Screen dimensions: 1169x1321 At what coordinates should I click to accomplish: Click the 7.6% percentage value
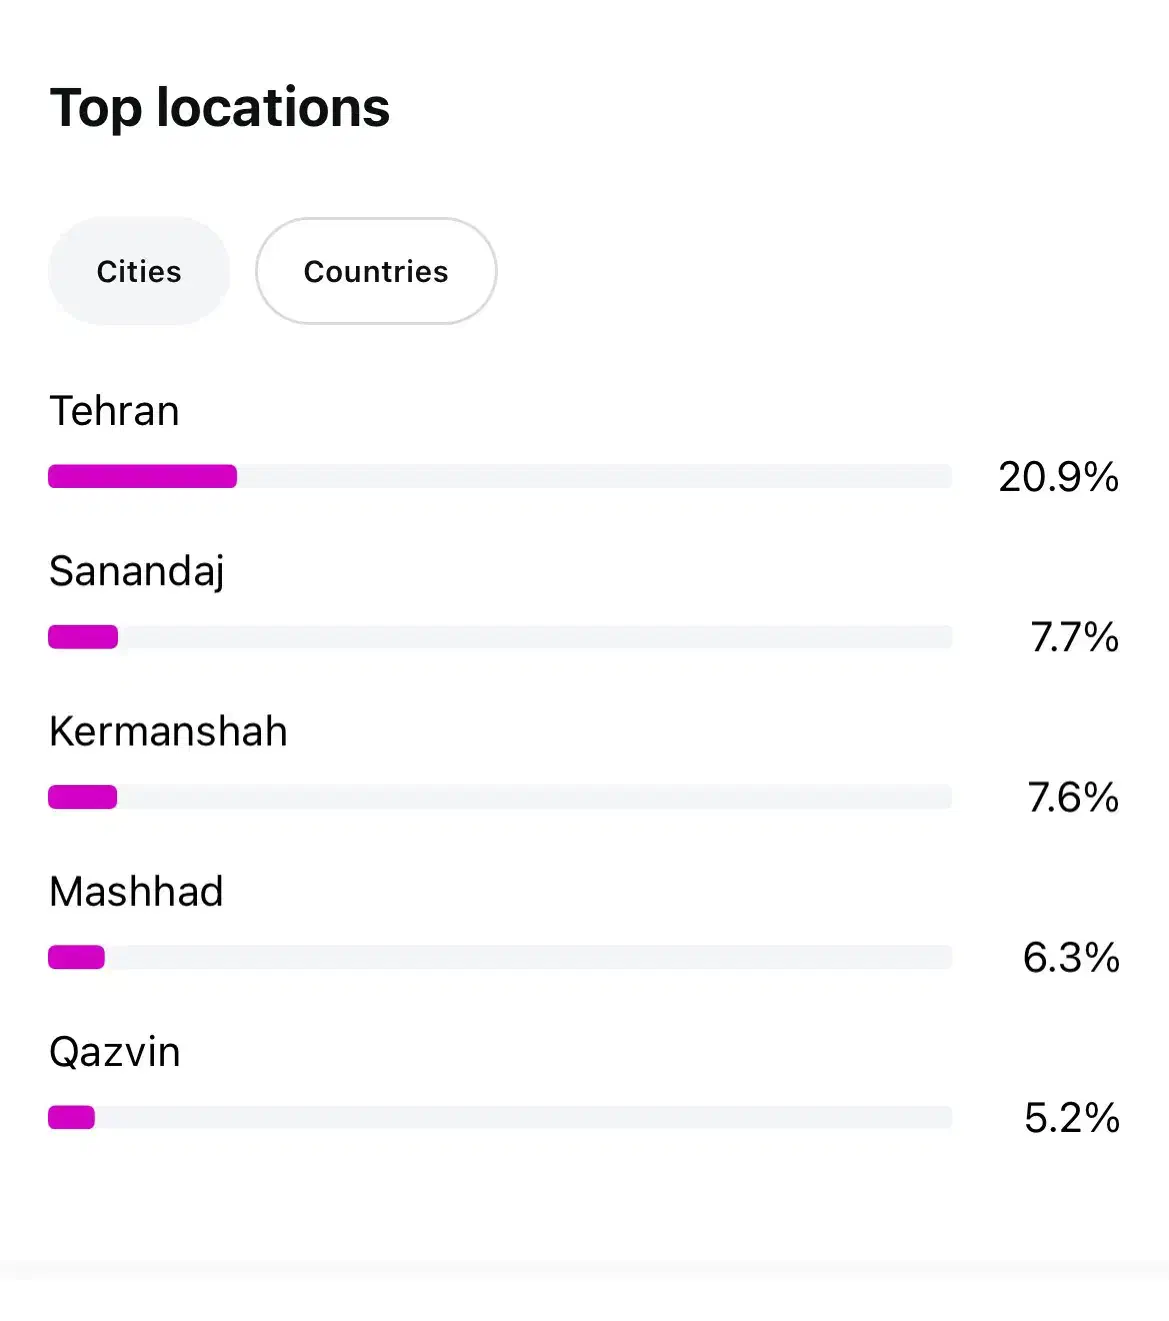[1073, 797]
